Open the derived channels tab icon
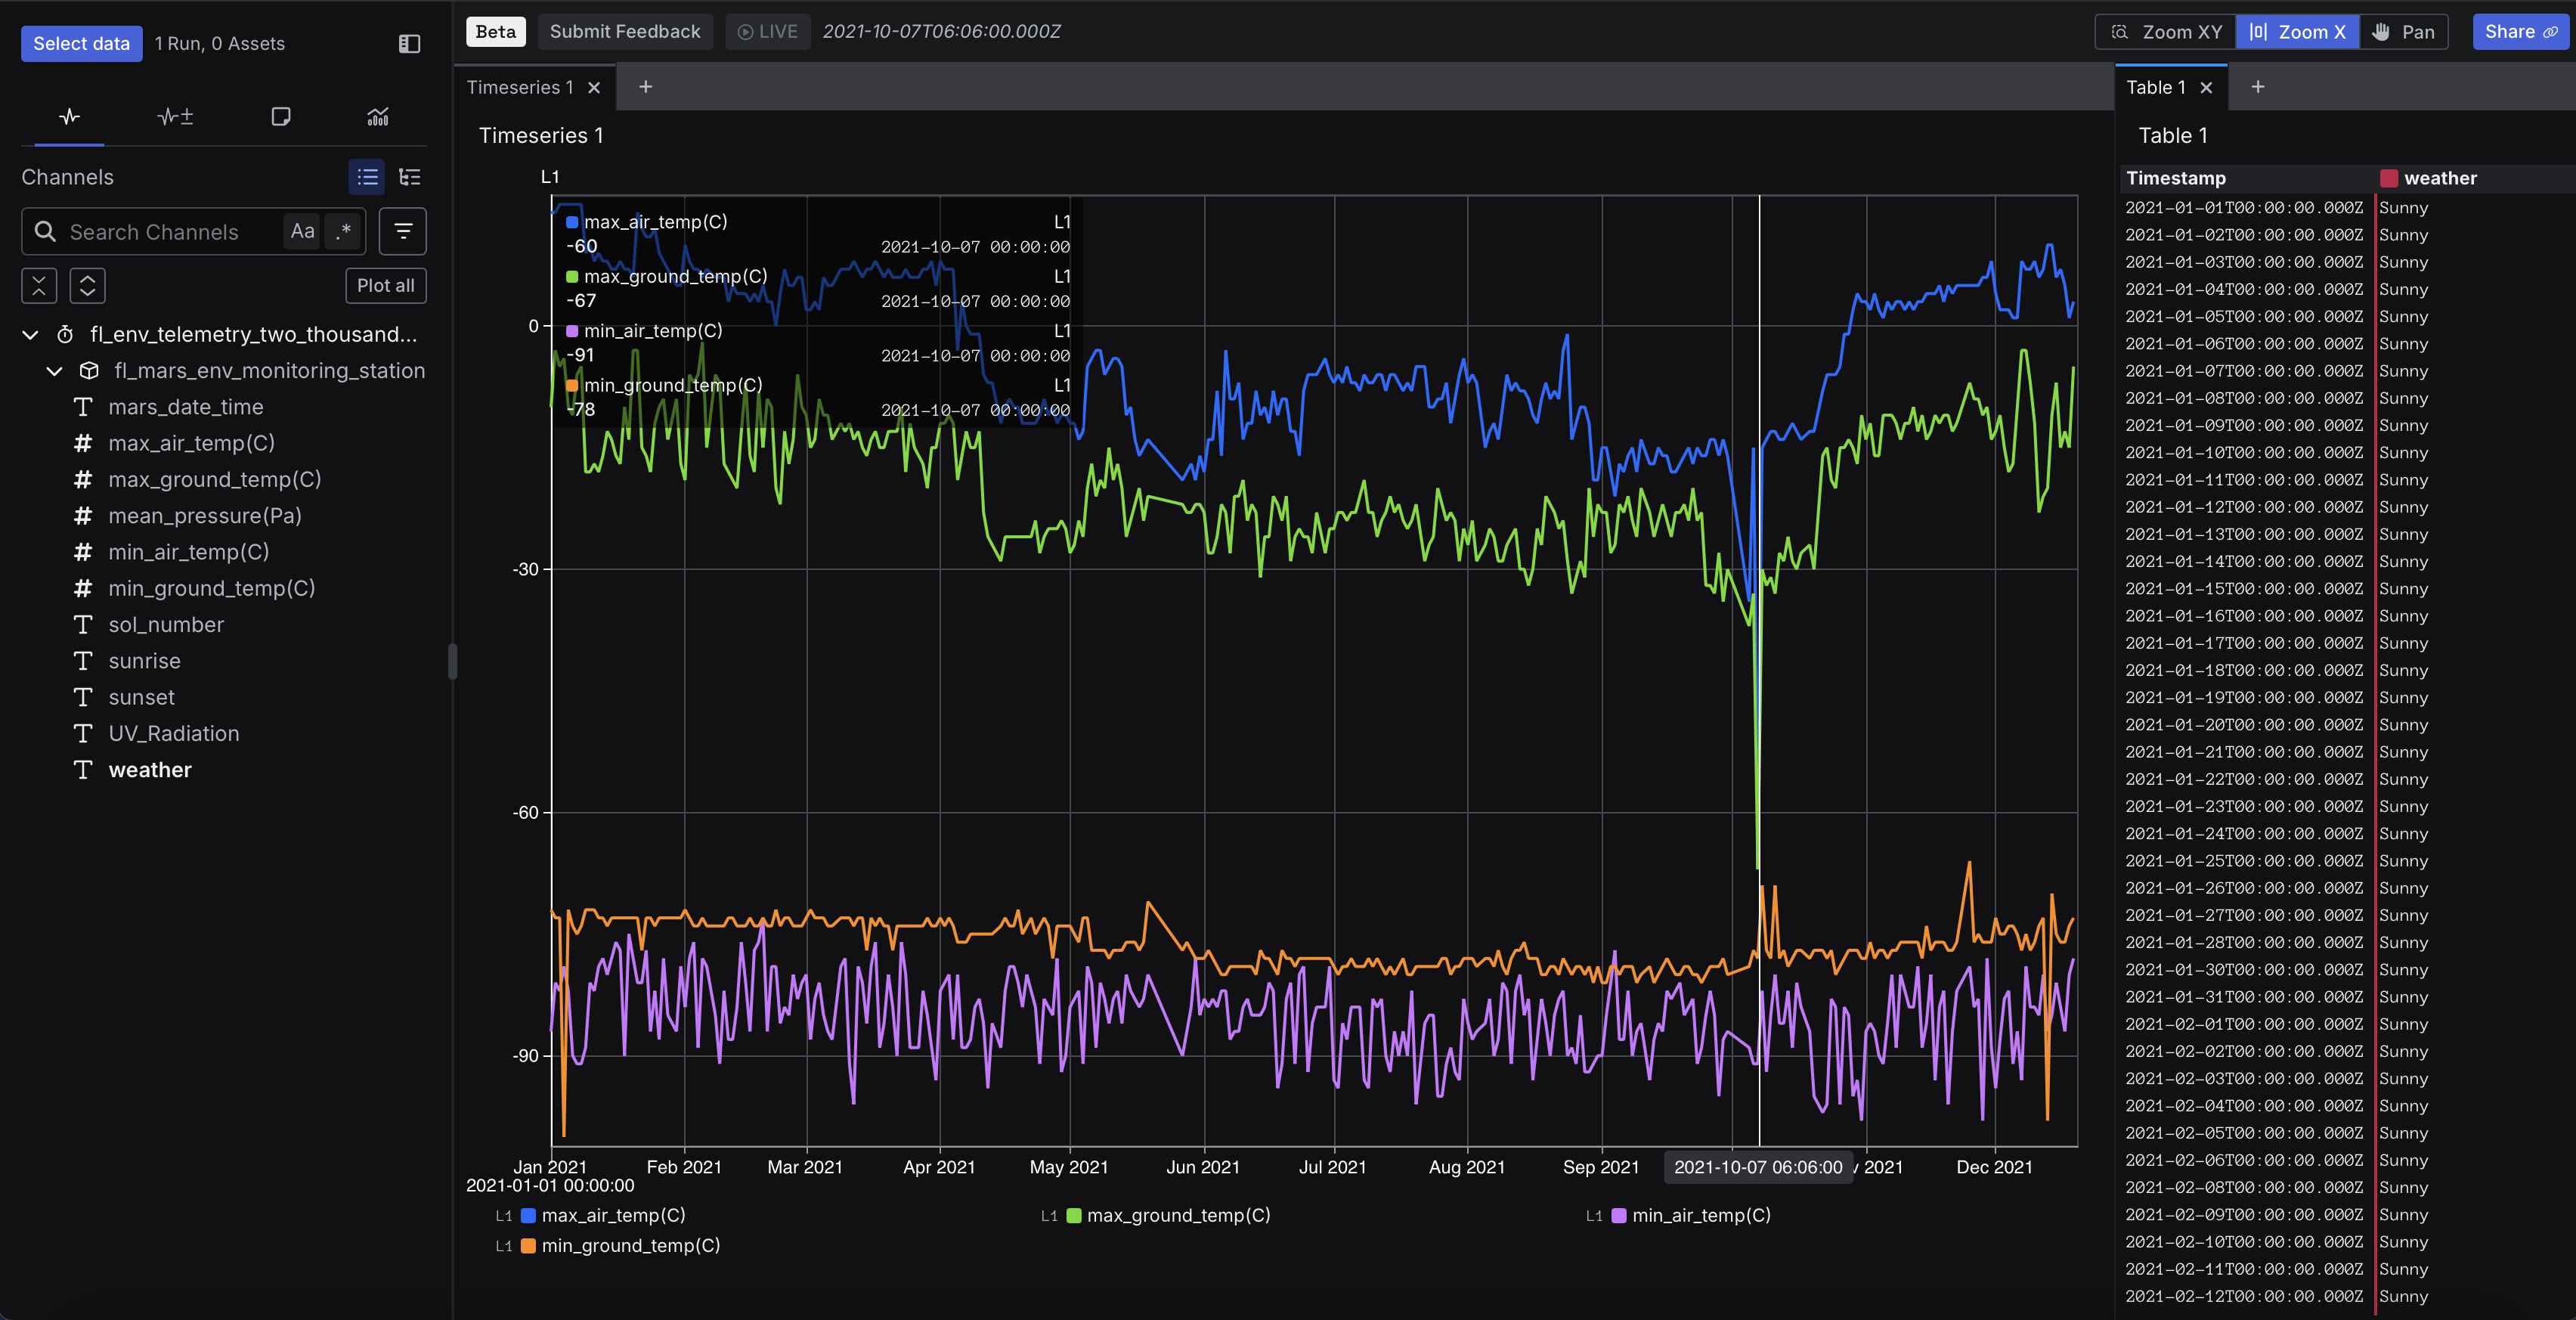The width and height of the screenshot is (2576, 1320). pyautogui.click(x=175, y=117)
